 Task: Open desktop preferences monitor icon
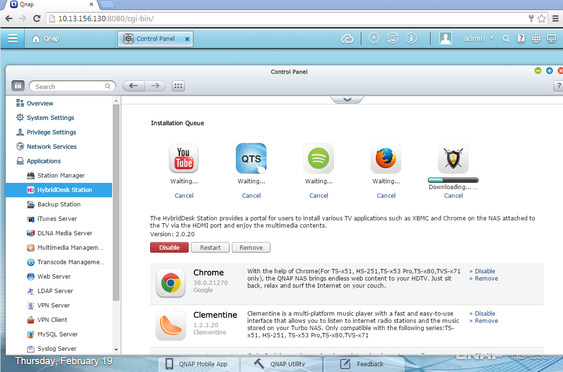pyautogui.click(x=551, y=38)
